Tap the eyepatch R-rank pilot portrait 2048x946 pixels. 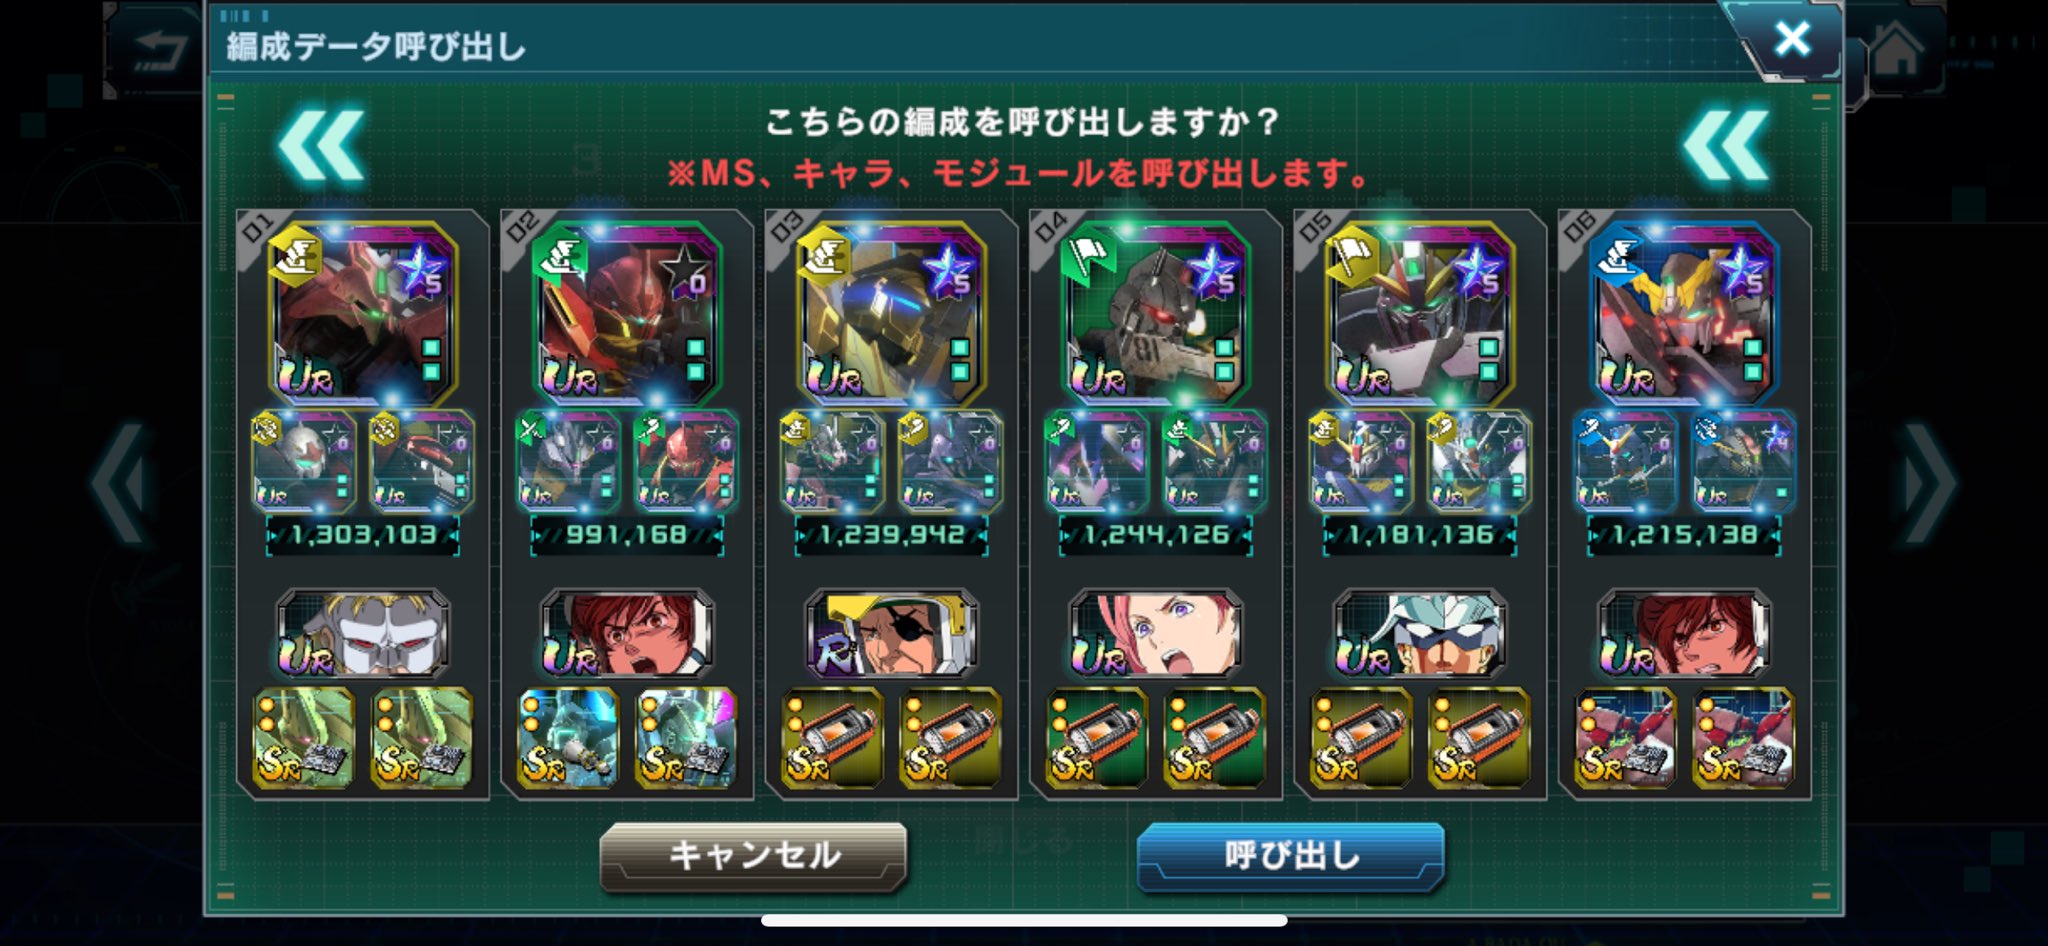(892, 633)
